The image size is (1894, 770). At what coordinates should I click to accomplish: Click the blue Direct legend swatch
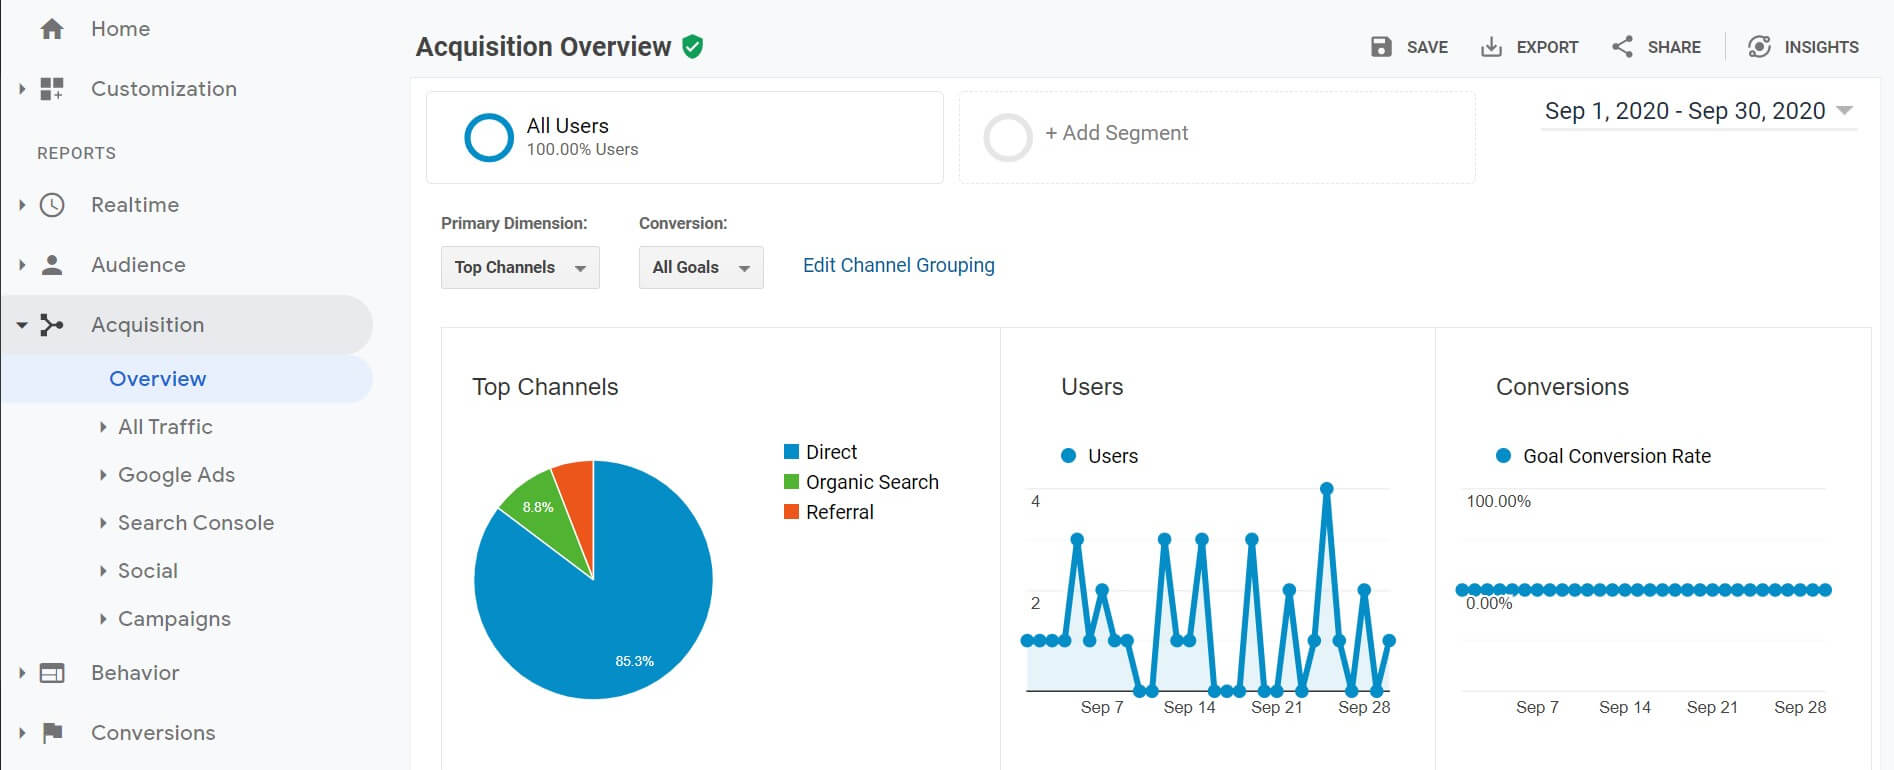[x=791, y=452]
